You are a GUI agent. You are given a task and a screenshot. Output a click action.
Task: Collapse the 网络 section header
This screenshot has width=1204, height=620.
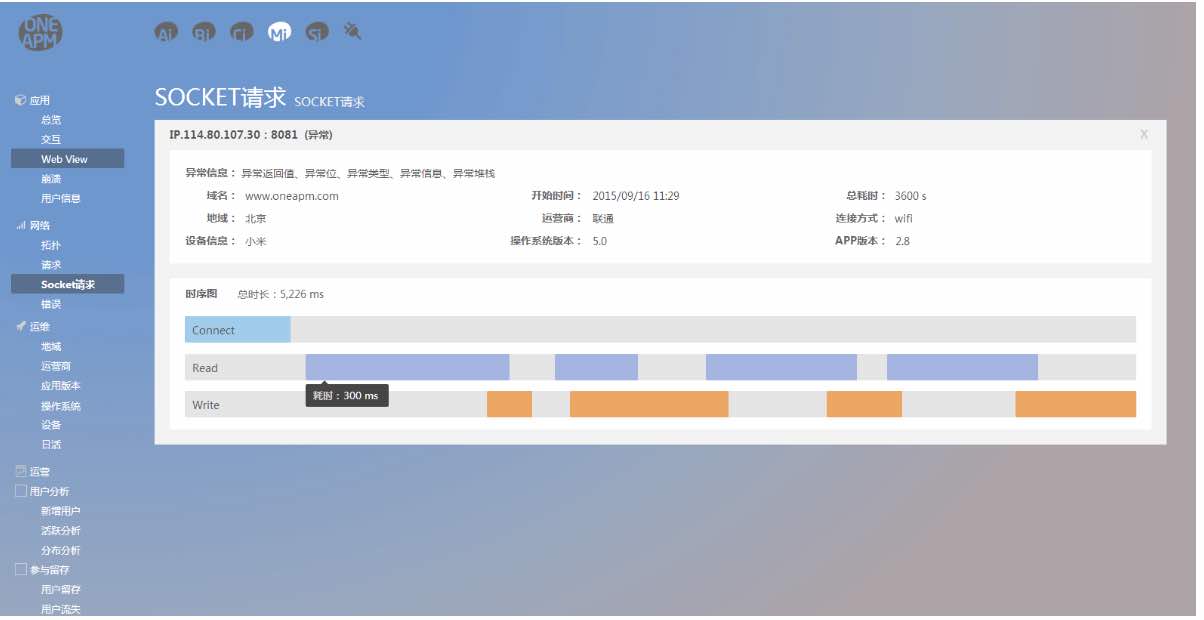[x=39, y=226]
